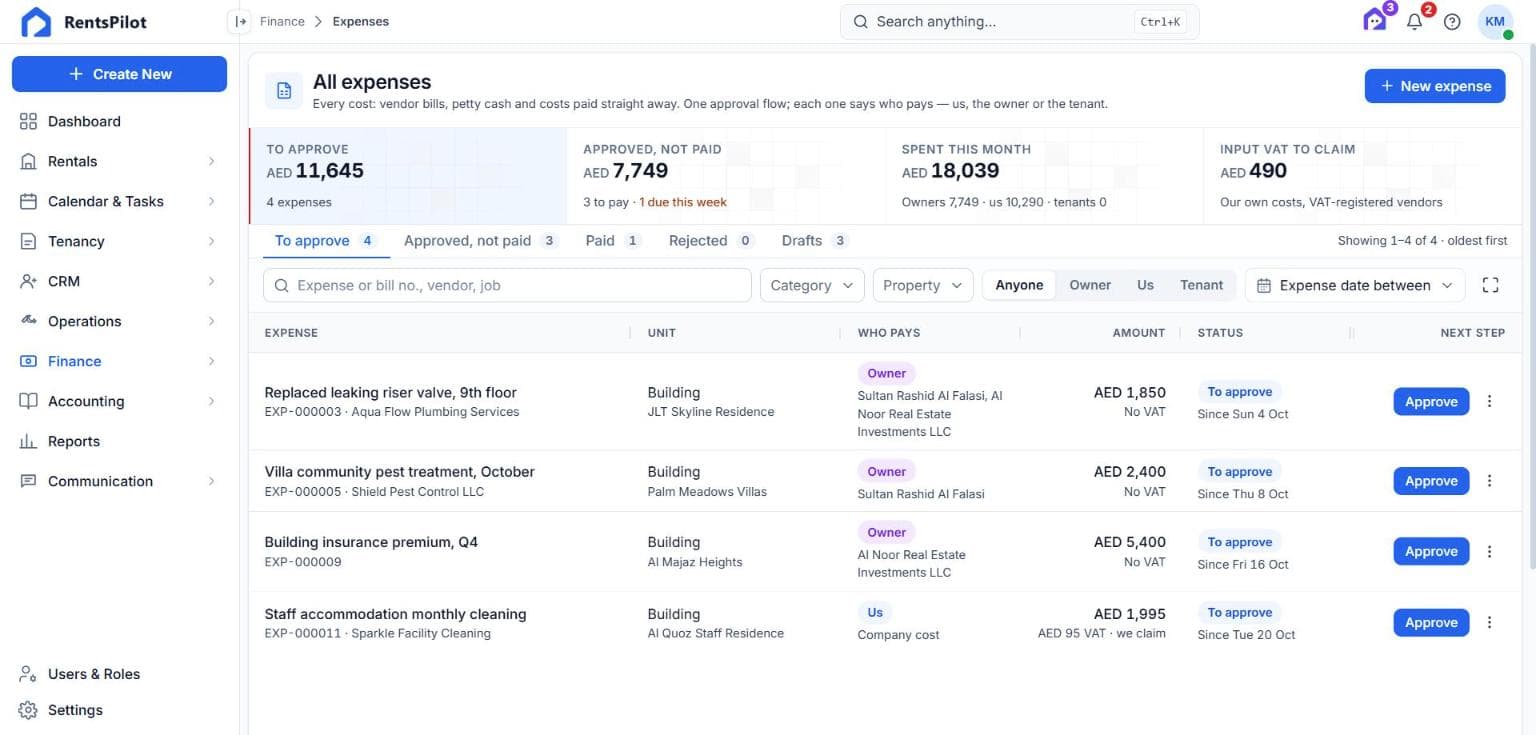
Task: Open Settings in the sidebar
Action: pos(119,710)
